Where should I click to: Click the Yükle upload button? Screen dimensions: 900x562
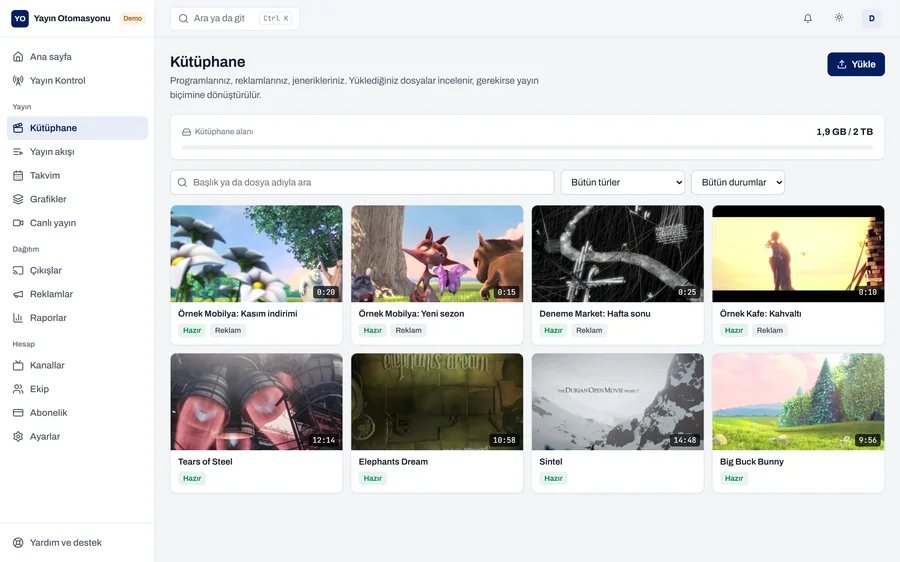856,64
